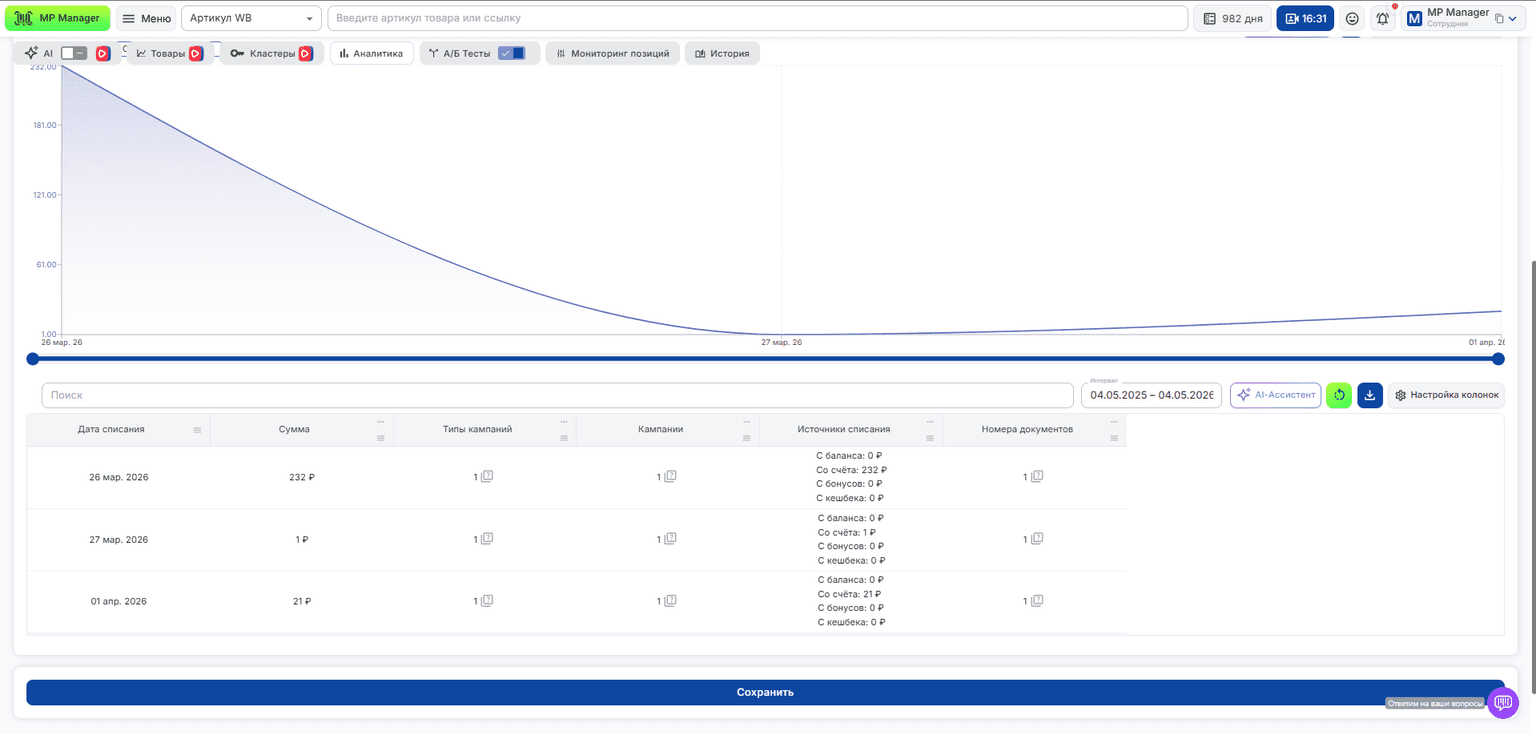
Task: Click the green refresh icon button
Action: [1339, 395]
